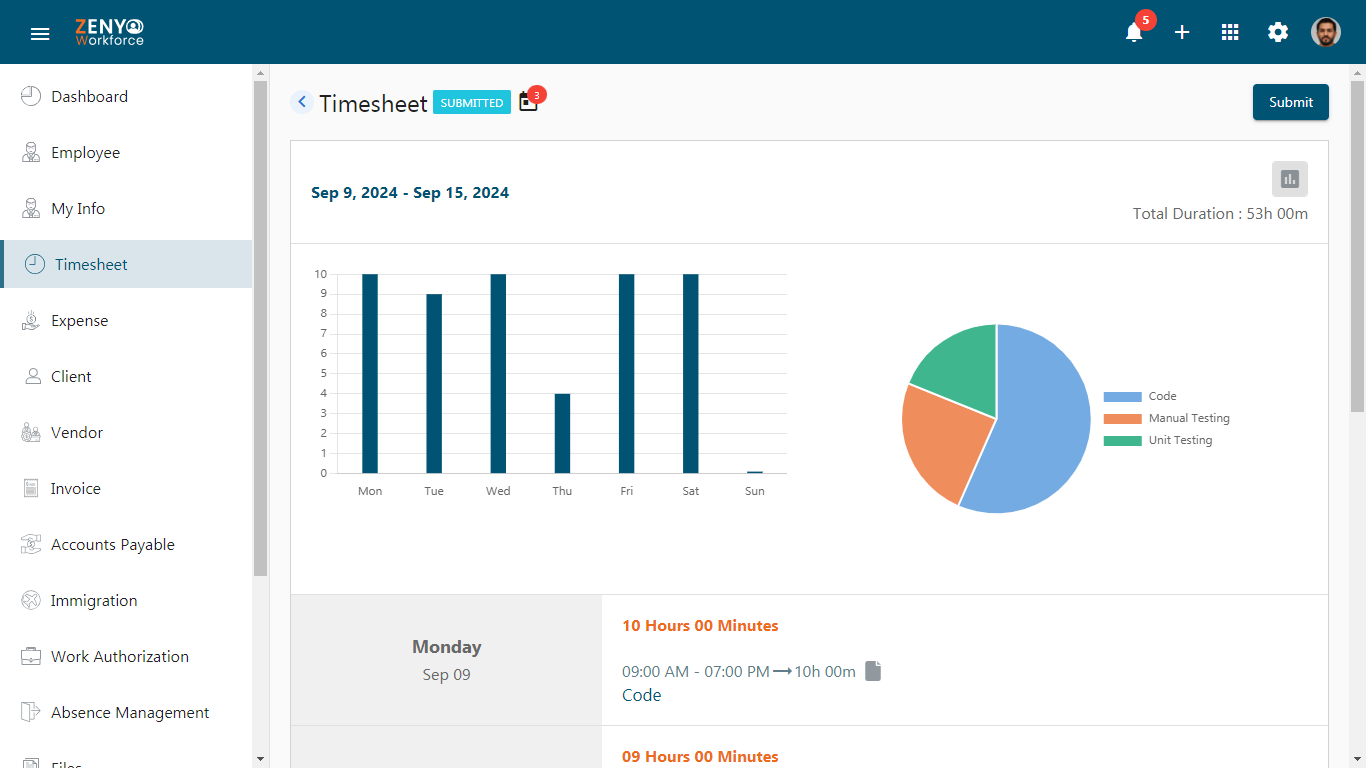Open Immigration menu item
Image resolution: width=1366 pixels, height=768 pixels.
[126, 600]
